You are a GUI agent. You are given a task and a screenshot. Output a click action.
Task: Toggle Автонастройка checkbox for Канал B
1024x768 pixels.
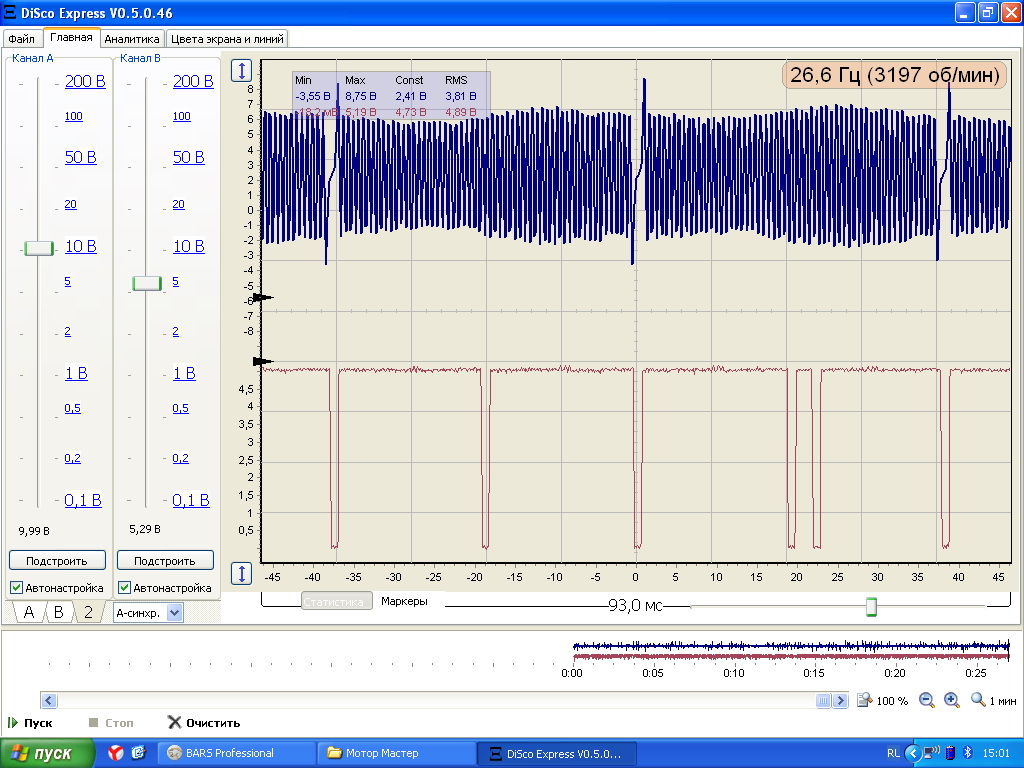point(125,588)
